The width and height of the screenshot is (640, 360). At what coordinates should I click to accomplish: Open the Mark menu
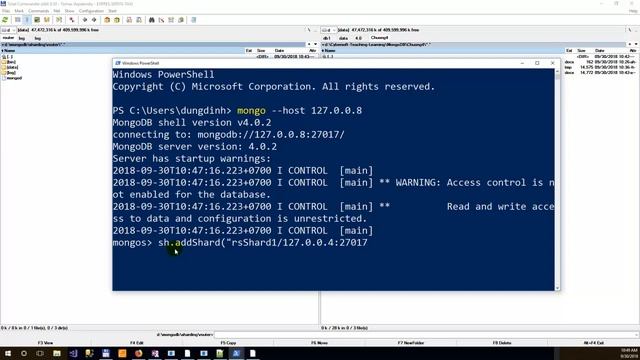[x=19, y=11]
